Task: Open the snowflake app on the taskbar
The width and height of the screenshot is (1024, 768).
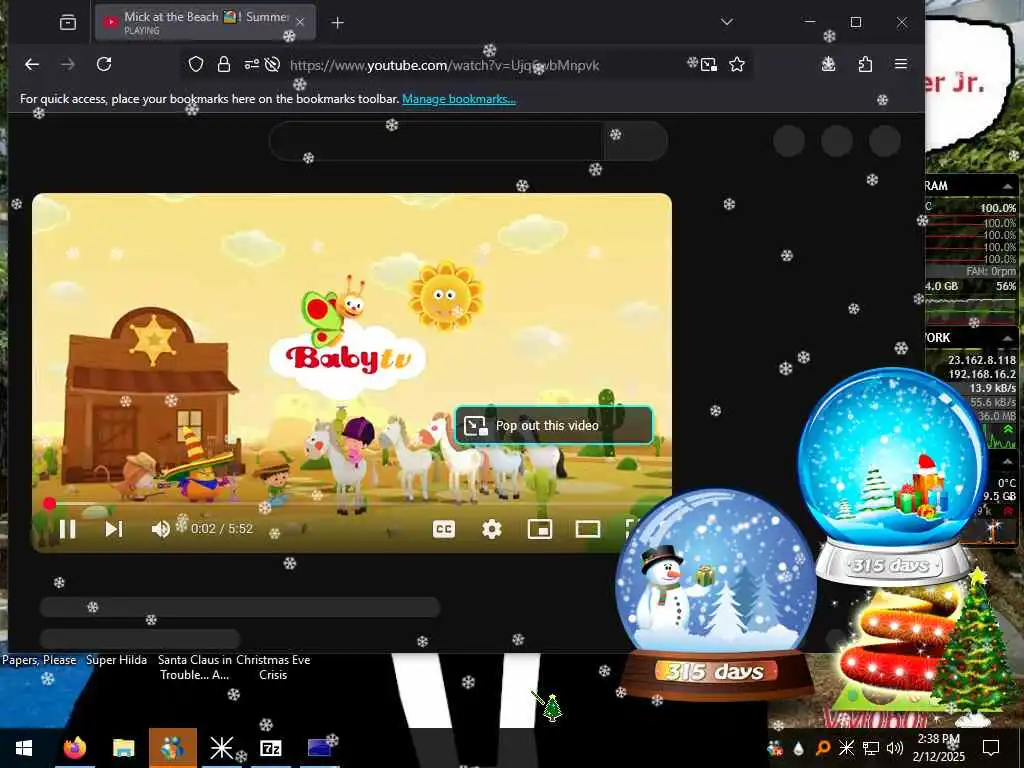Action: [x=221, y=748]
